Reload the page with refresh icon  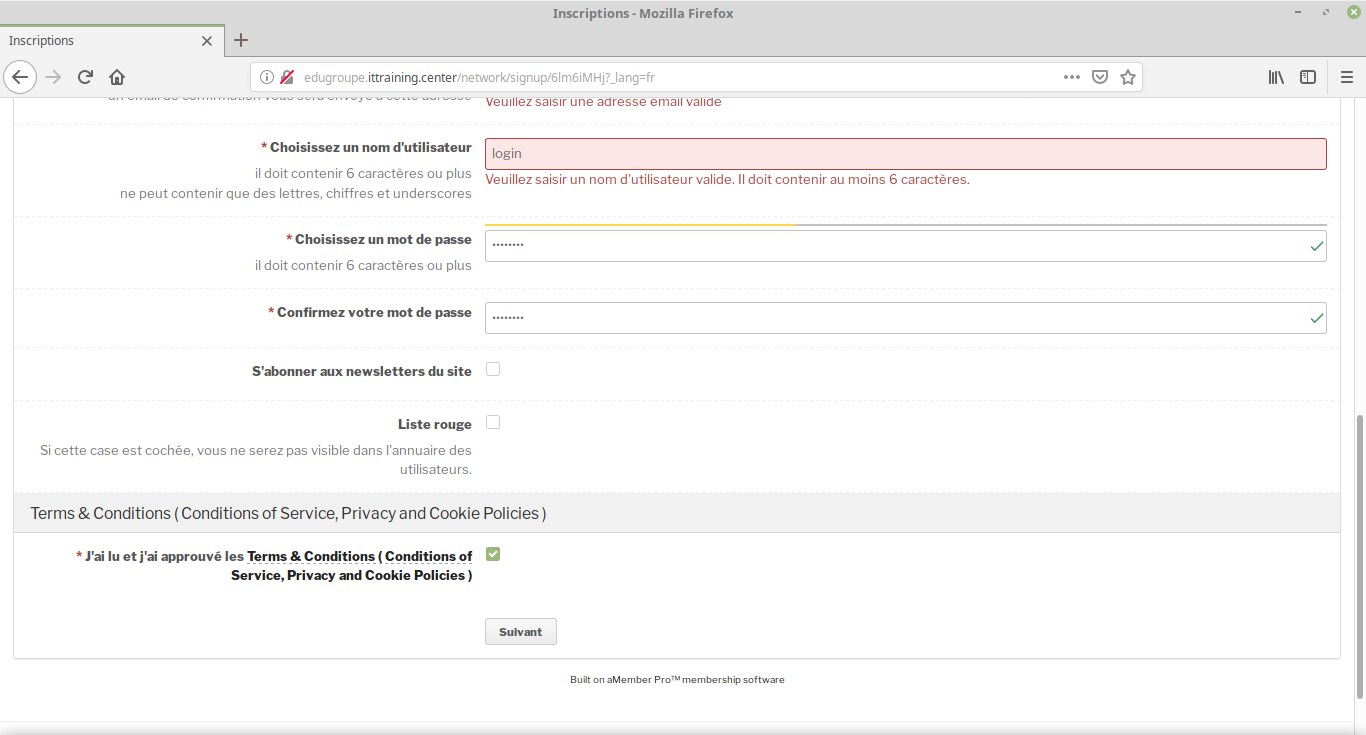(x=86, y=77)
